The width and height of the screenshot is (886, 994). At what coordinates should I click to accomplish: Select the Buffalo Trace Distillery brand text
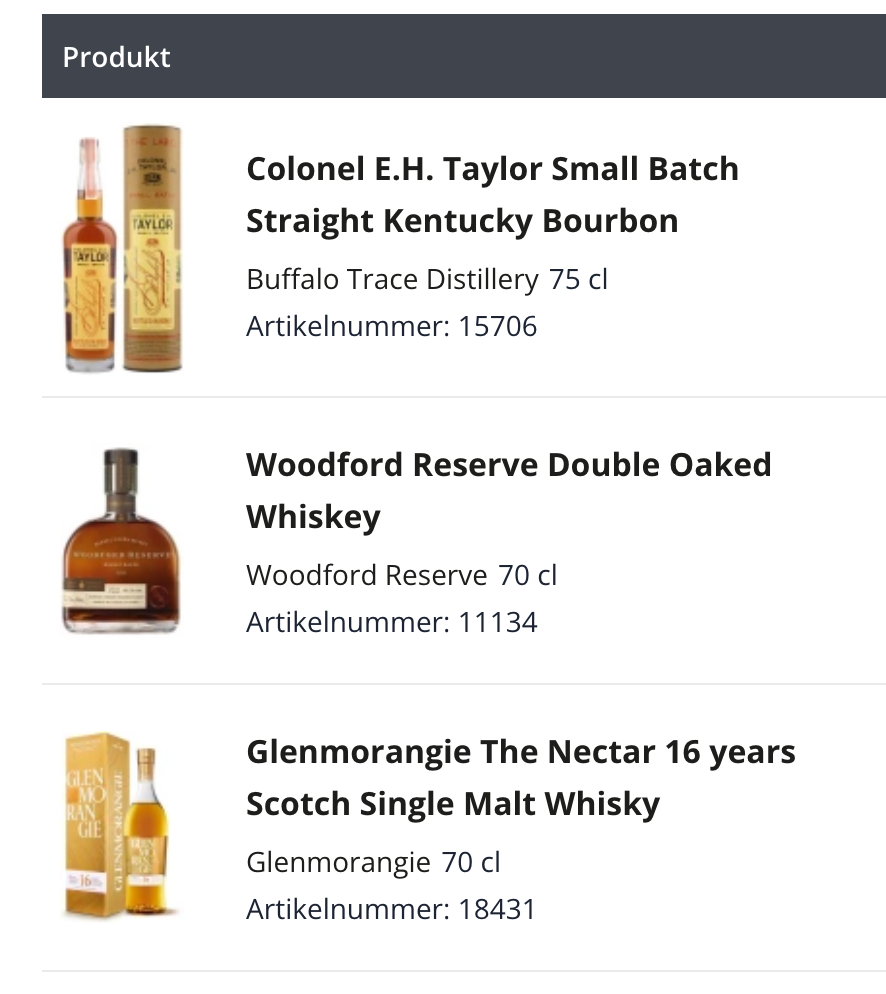(392, 279)
